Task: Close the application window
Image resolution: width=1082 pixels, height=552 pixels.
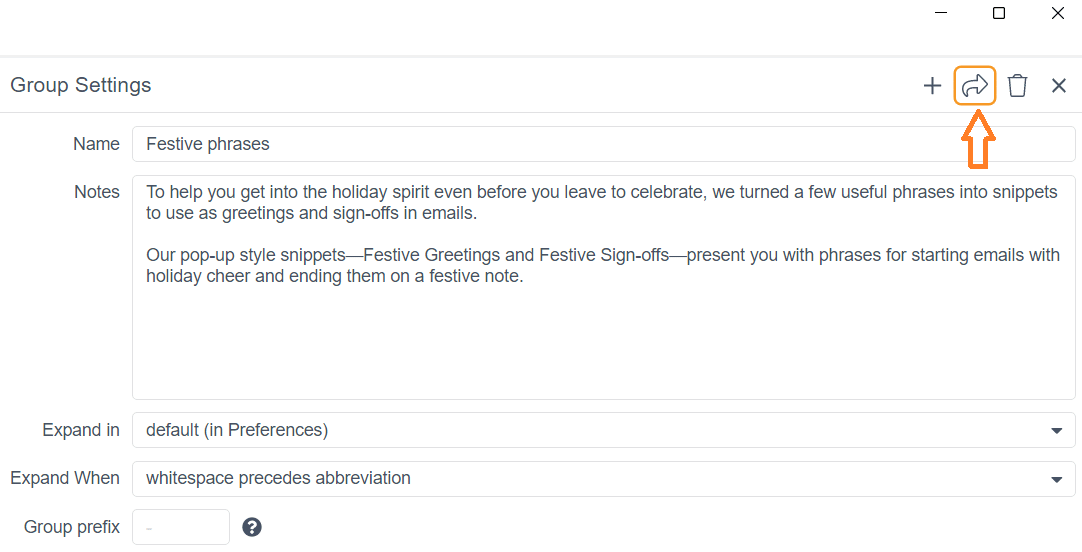Action: pyautogui.click(x=1057, y=13)
